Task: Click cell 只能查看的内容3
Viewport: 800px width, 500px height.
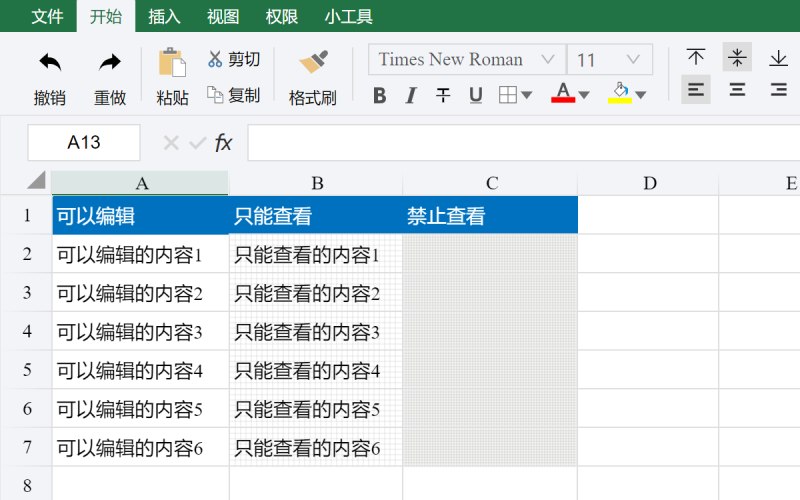Action: [x=316, y=331]
